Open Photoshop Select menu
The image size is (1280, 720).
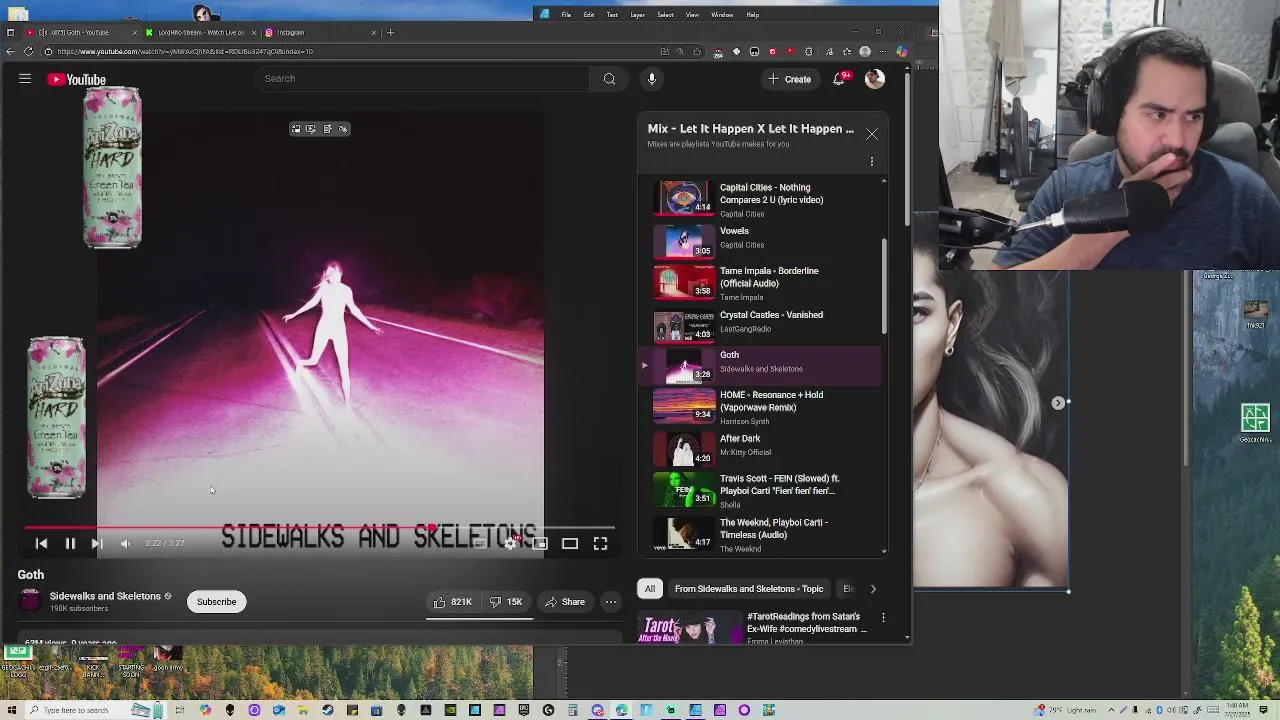coord(665,15)
